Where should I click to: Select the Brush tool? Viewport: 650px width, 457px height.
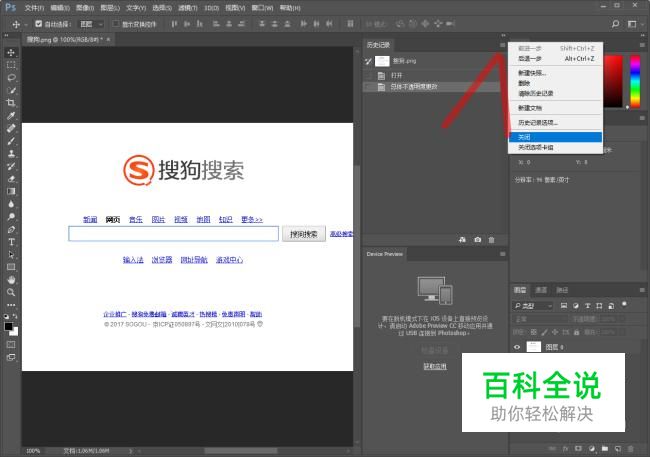(x=11, y=141)
